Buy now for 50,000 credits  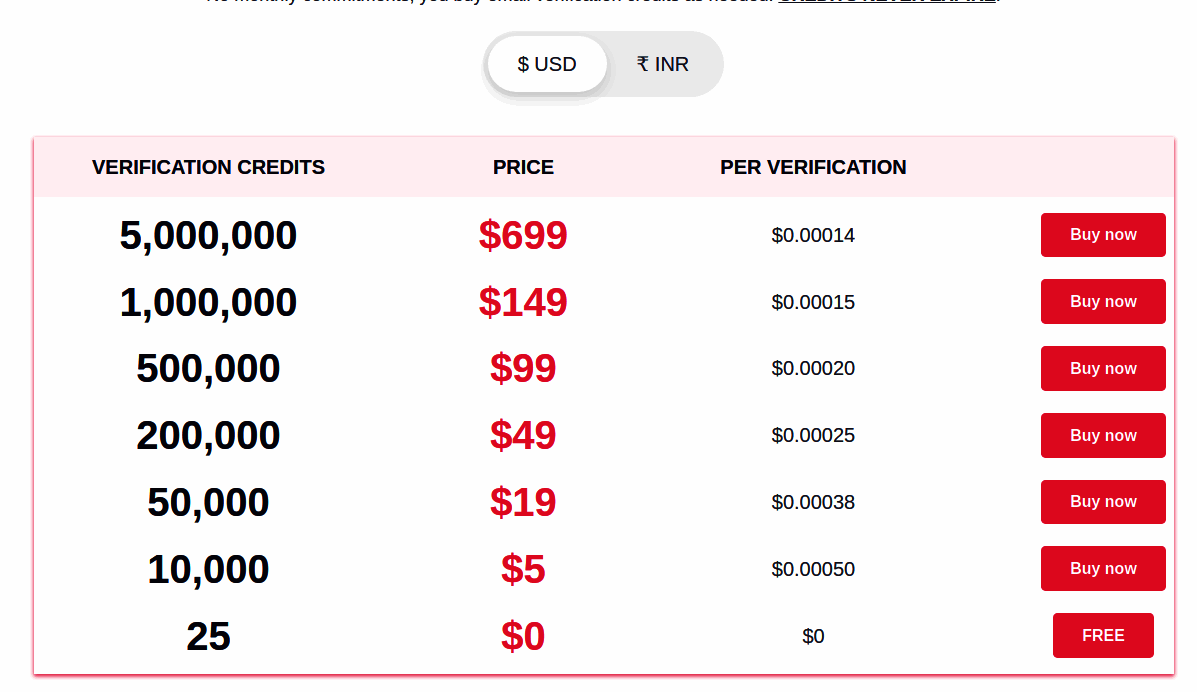[x=1103, y=502]
